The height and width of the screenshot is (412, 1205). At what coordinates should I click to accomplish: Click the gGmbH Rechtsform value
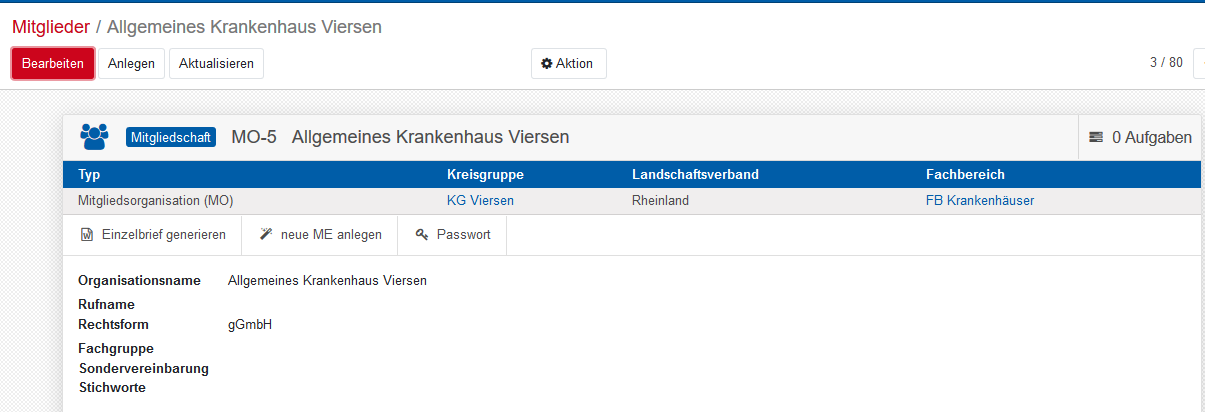click(x=250, y=324)
